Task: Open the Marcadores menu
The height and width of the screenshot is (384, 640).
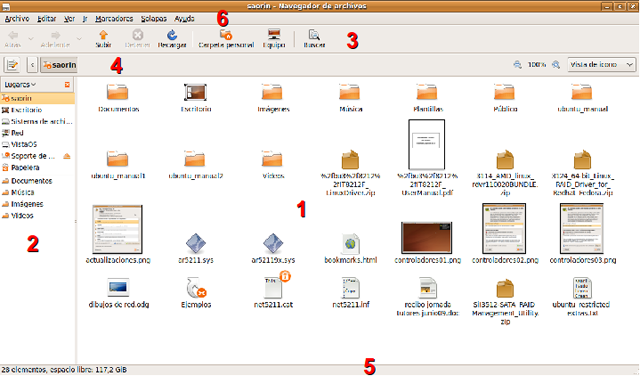Action: (x=114, y=19)
